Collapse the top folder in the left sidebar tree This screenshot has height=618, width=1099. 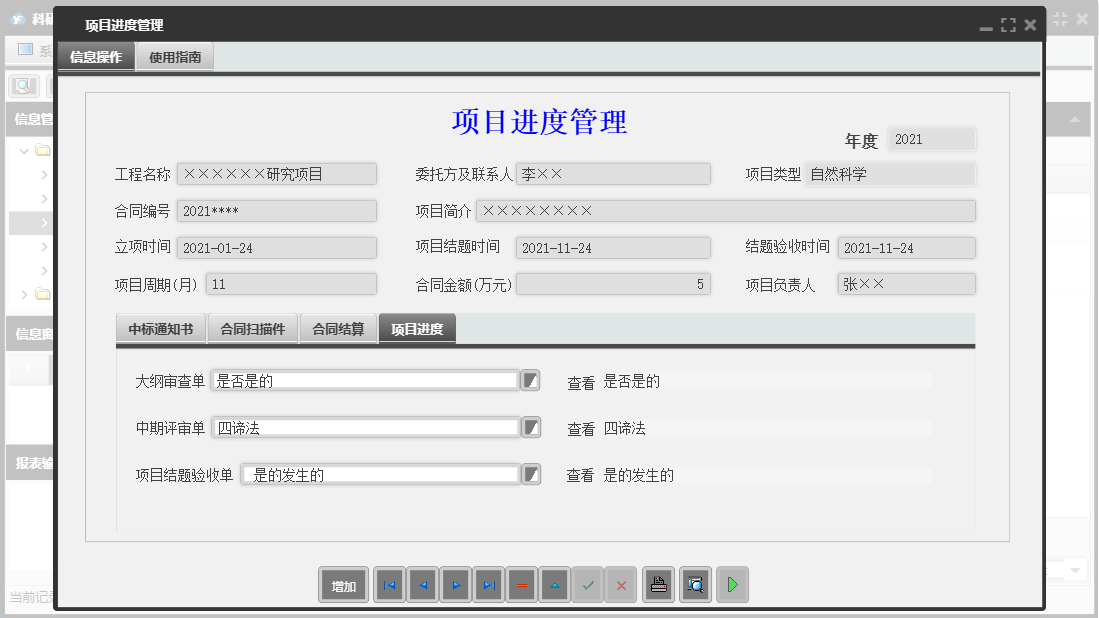pyautogui.click(x=22, y=151)
